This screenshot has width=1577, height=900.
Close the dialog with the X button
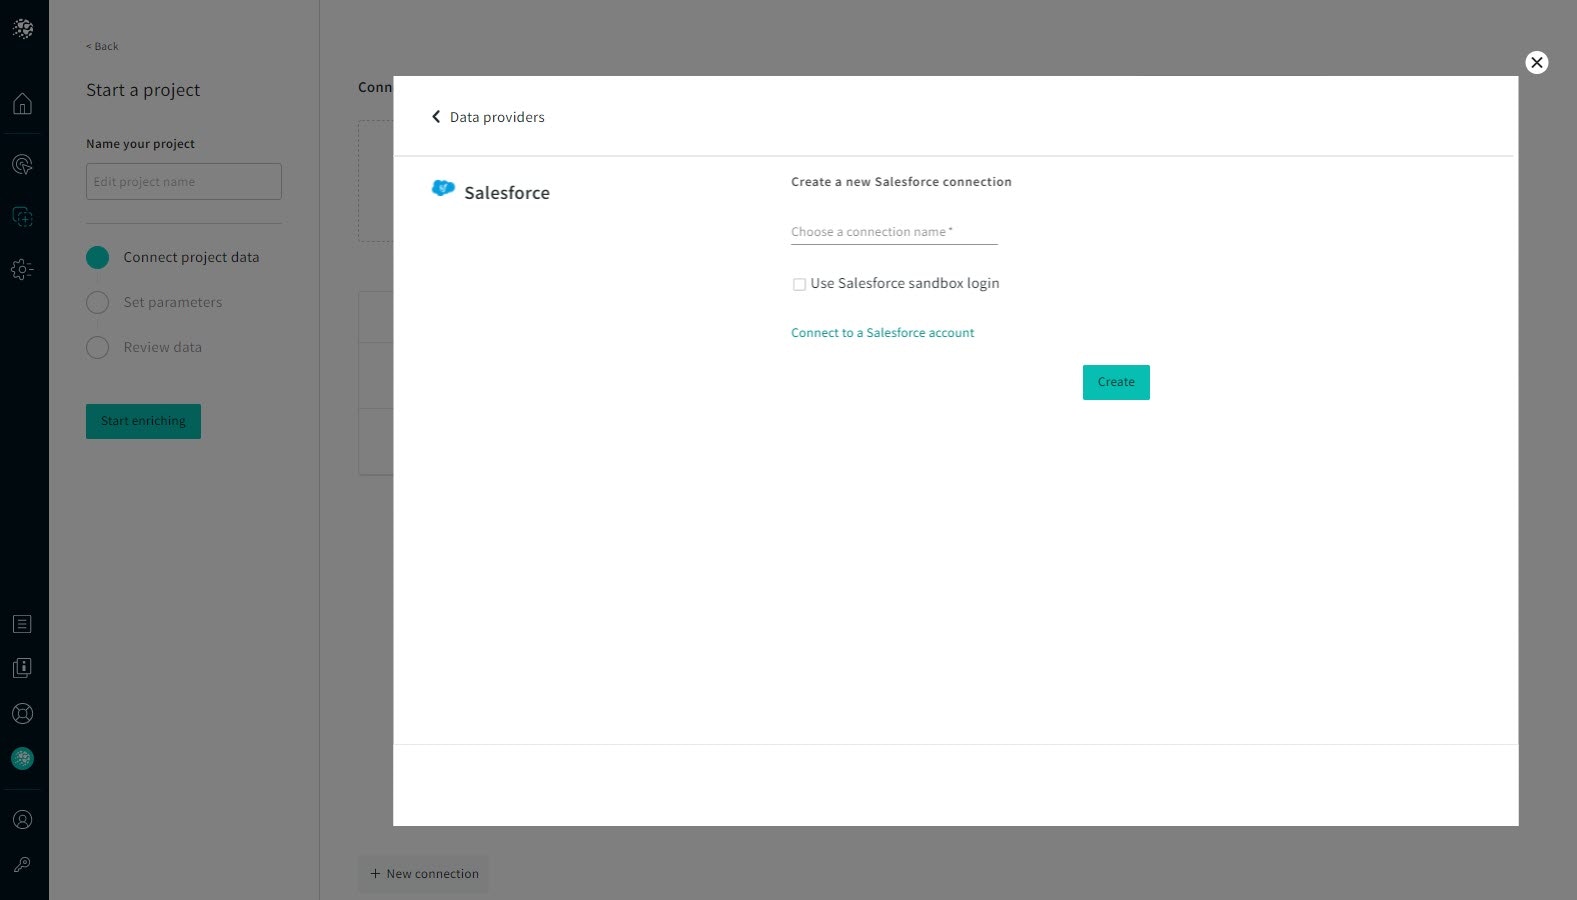(1537, 62)
